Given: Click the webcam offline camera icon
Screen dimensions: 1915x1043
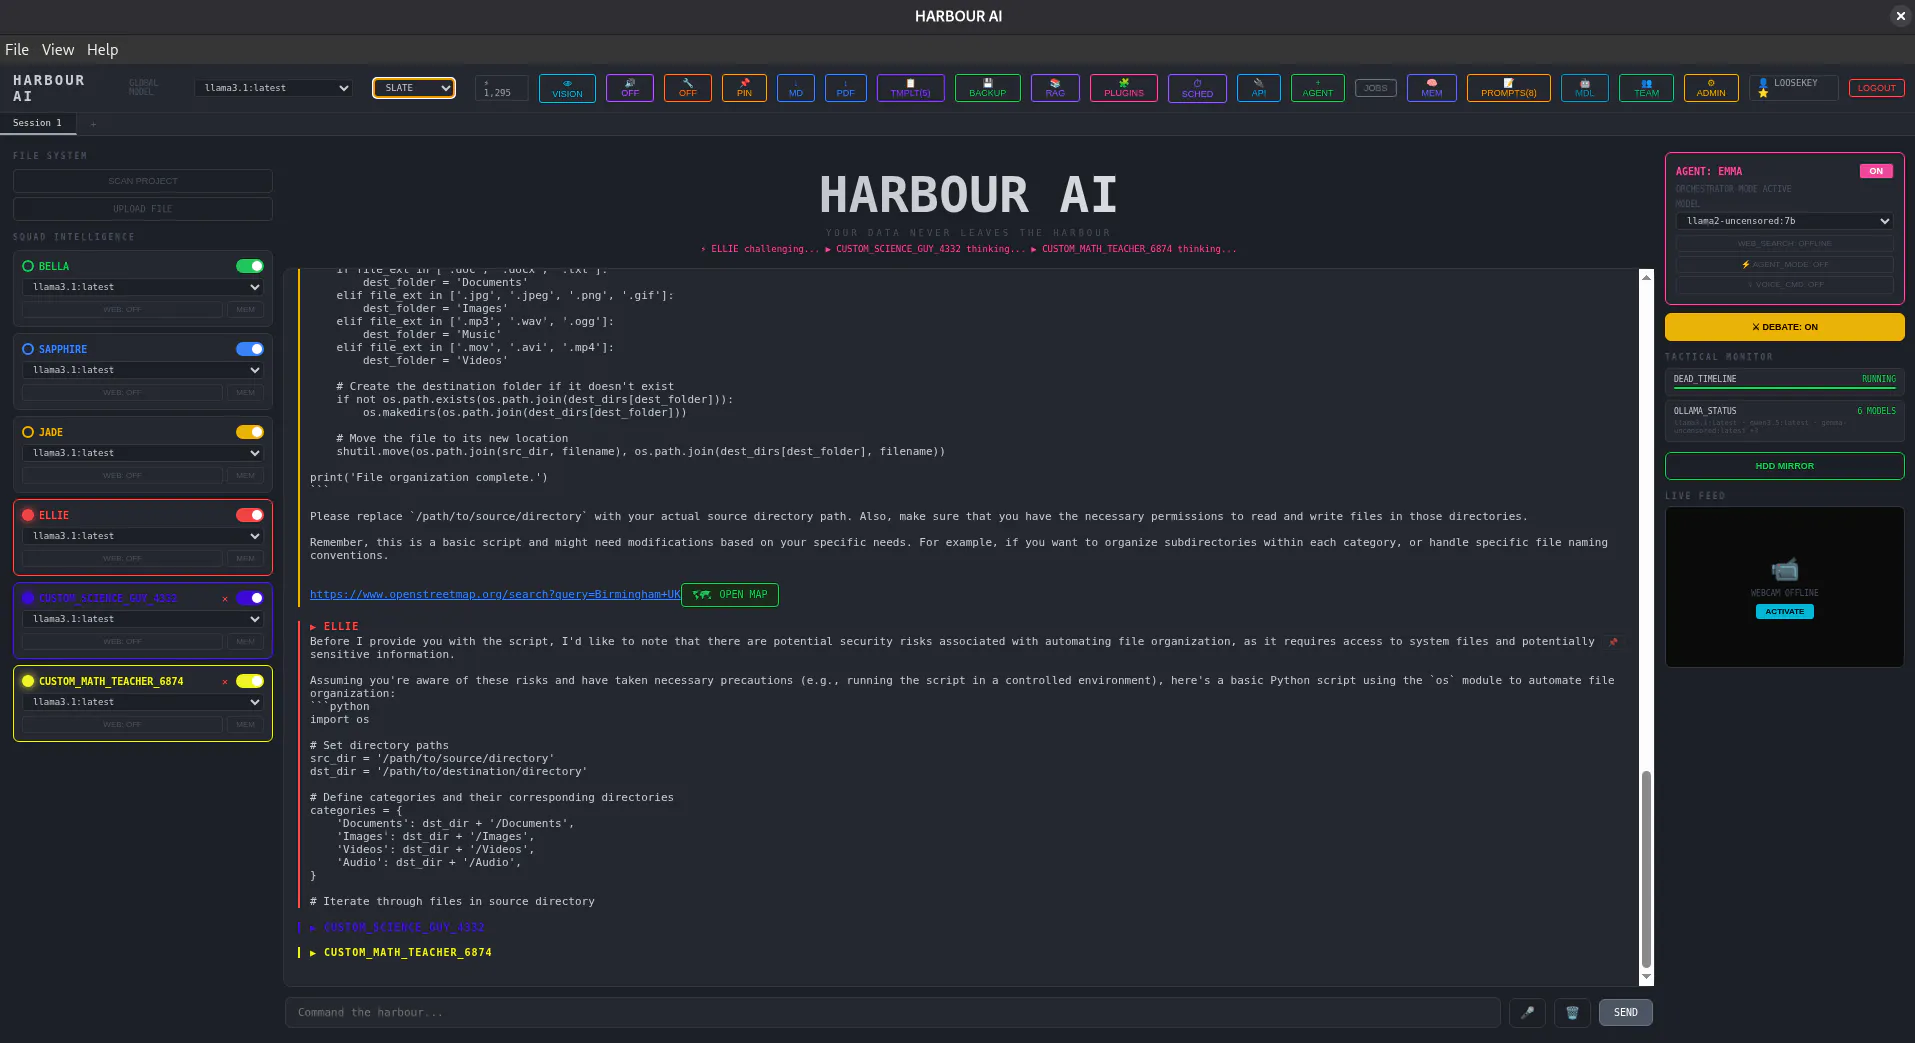Looking at the screenshot, I should (x=1785, y=570).
